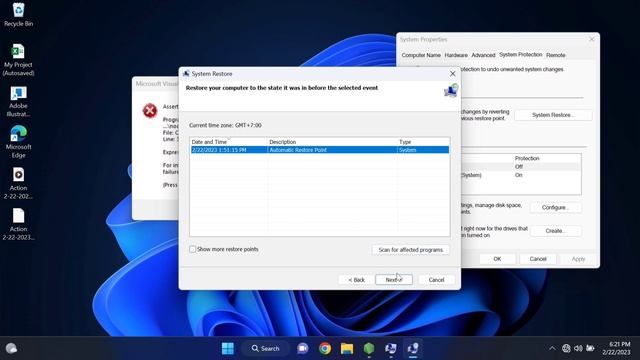Click Scan for affected programs

point(411,249)
